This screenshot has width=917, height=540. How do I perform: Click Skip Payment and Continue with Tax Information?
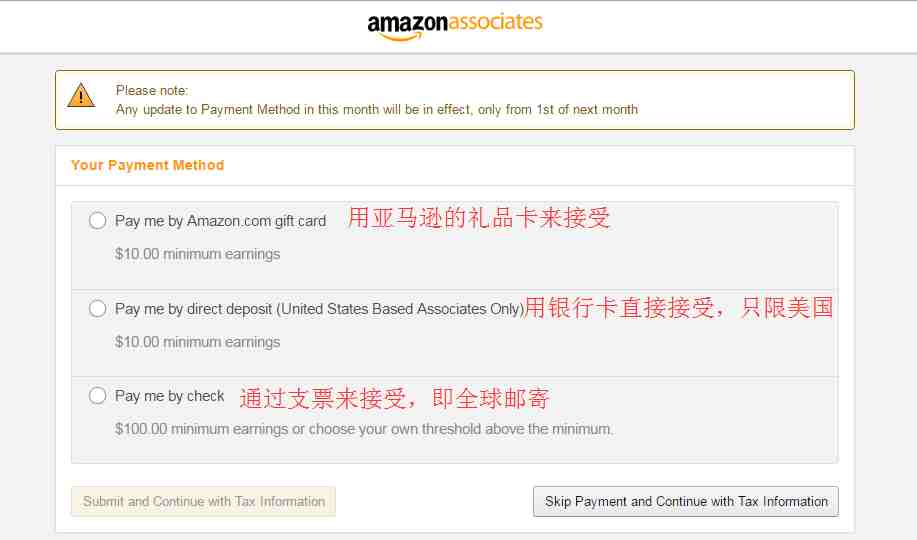686,501
